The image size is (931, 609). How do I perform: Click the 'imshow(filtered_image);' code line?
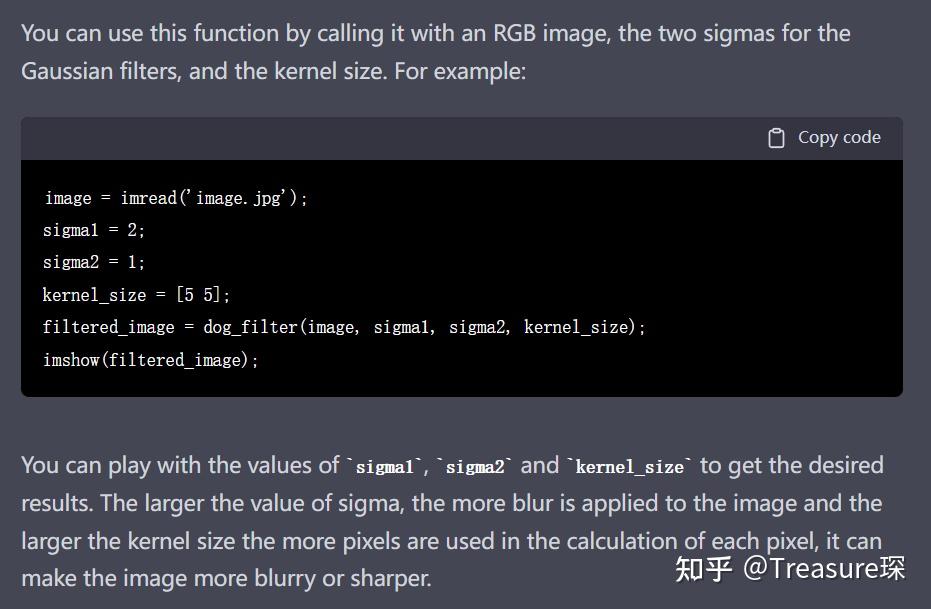tap(151, 360)
